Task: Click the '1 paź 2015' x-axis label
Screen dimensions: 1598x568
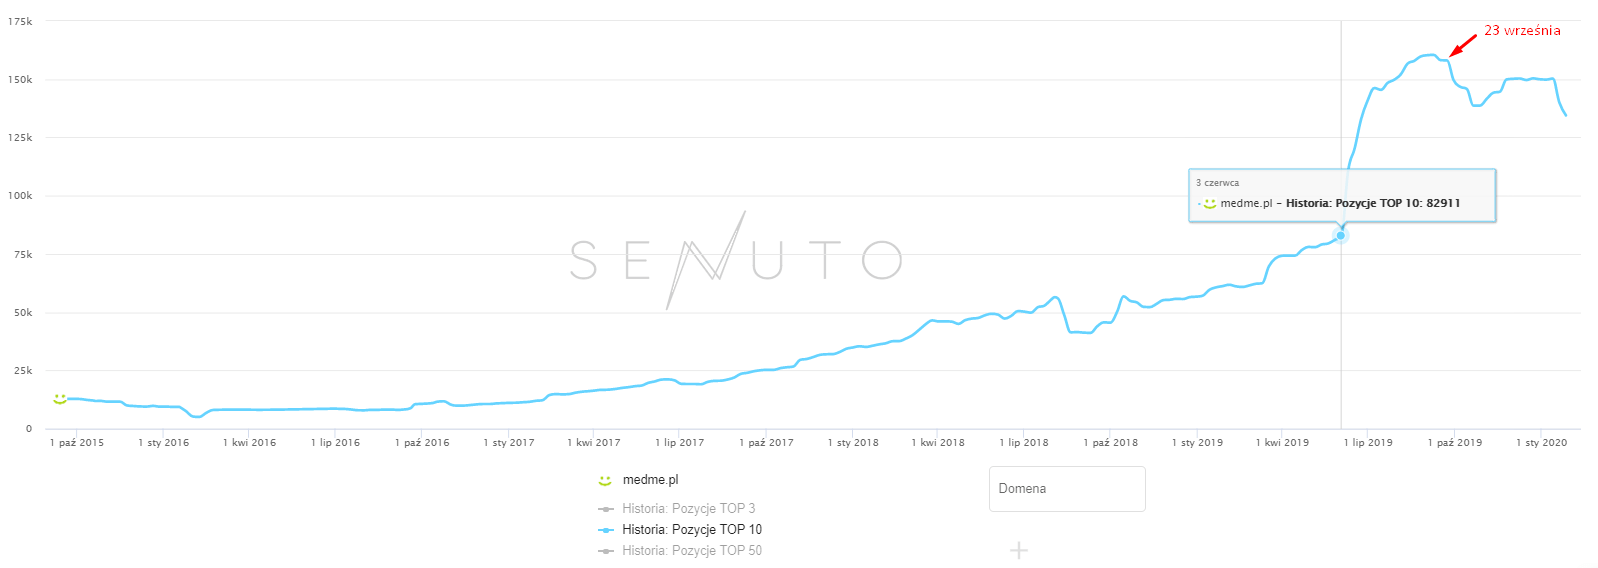Action: pyautogui.click(x=77, y=442)
